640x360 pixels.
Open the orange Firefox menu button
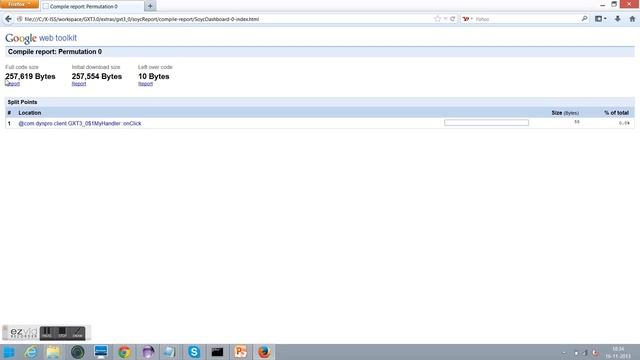[x=19, y=4]
